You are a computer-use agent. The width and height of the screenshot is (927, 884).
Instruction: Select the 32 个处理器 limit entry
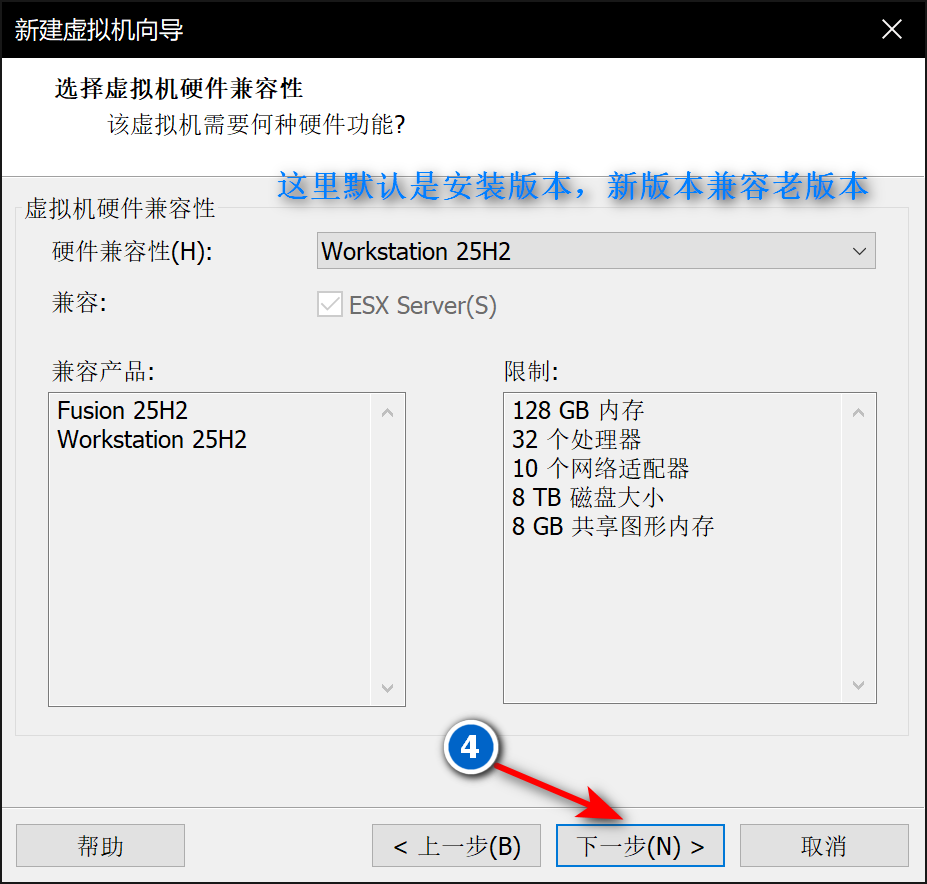(576, 439)
